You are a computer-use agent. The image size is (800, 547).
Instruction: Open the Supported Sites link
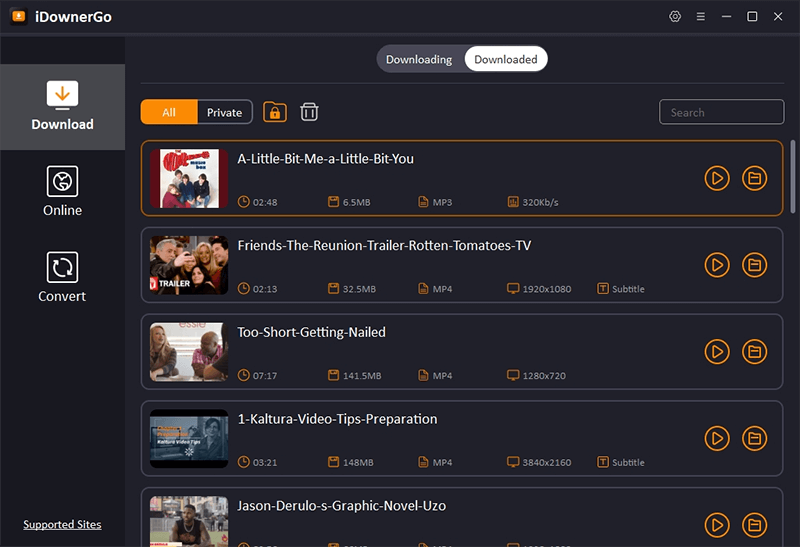(62, 525)
